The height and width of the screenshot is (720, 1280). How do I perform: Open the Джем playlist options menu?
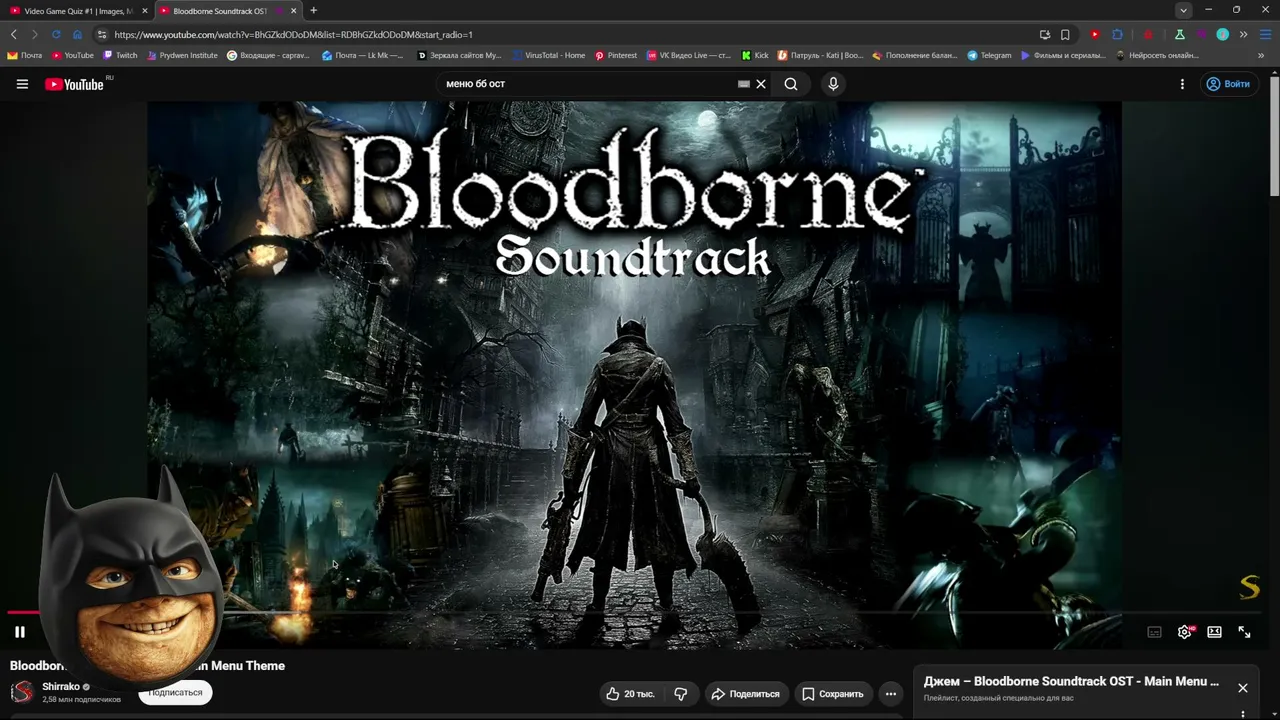point(1243,714)
